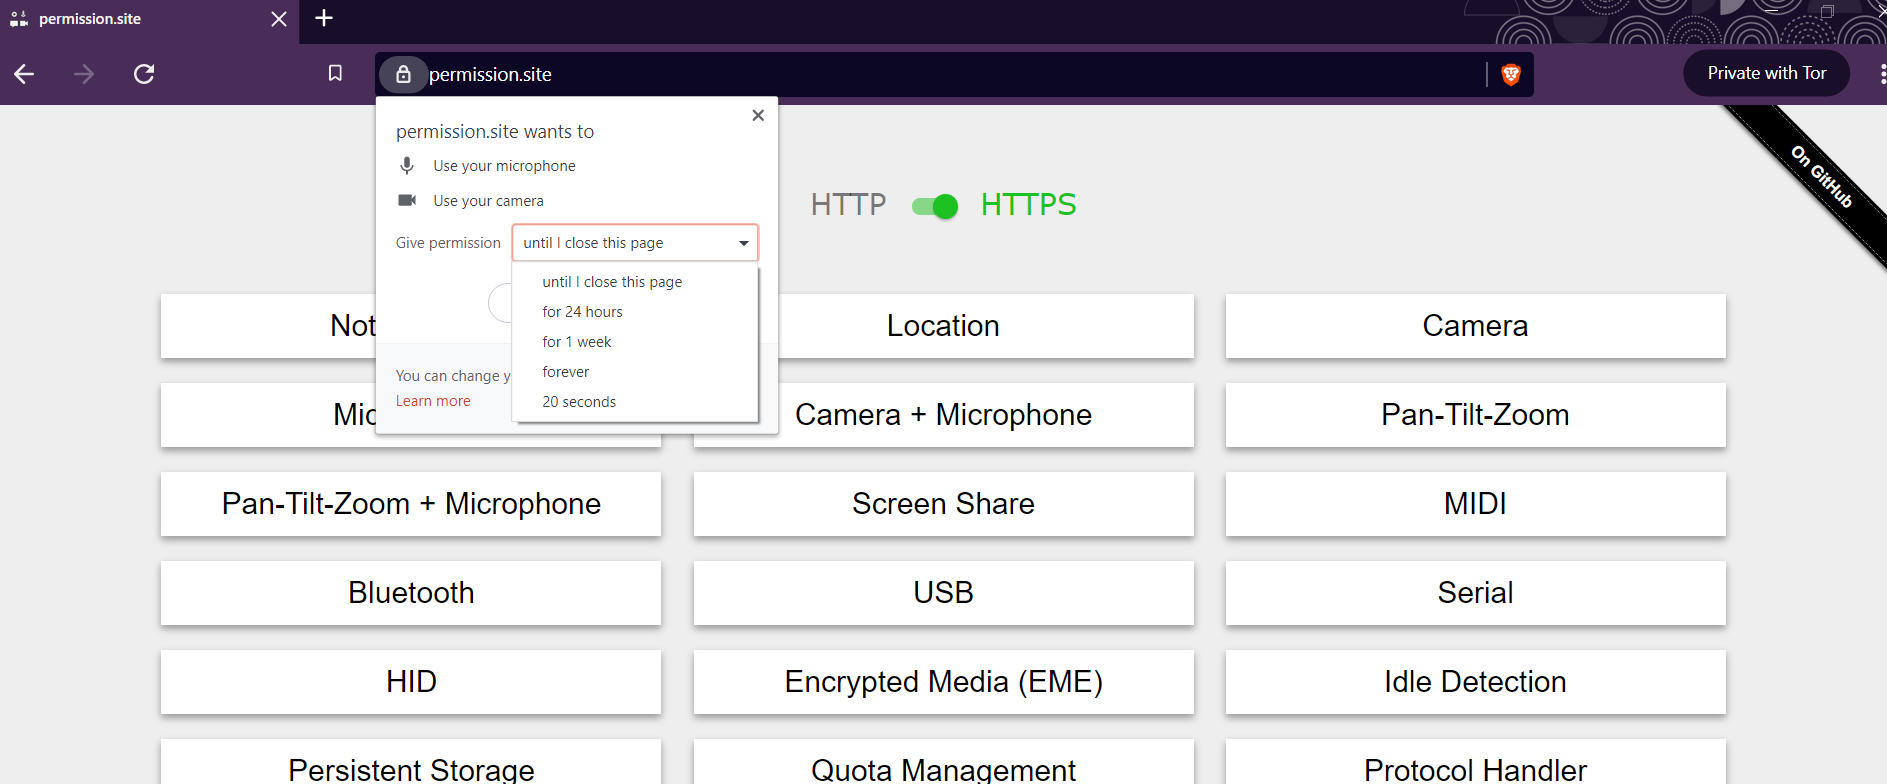Screen dimensions: 1887x784
Task: Request Bluetooth permission
Action: [x=411, y=593]
